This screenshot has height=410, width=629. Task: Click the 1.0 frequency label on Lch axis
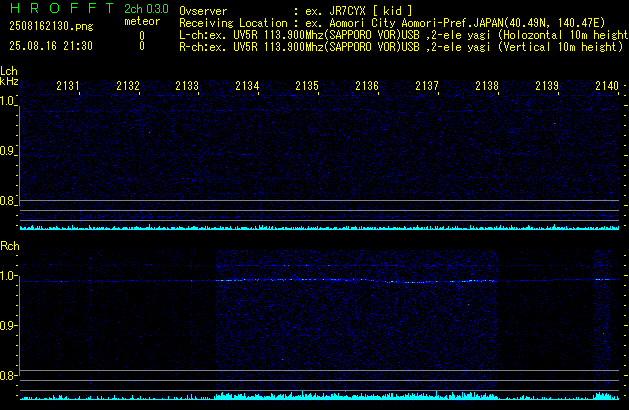point(7,101)
